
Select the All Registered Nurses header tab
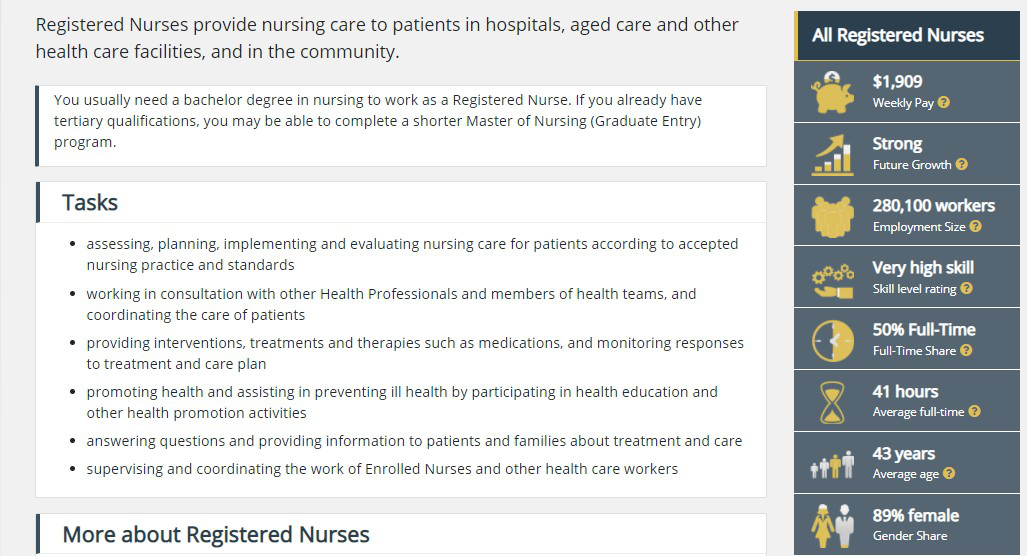coord(898,35)
